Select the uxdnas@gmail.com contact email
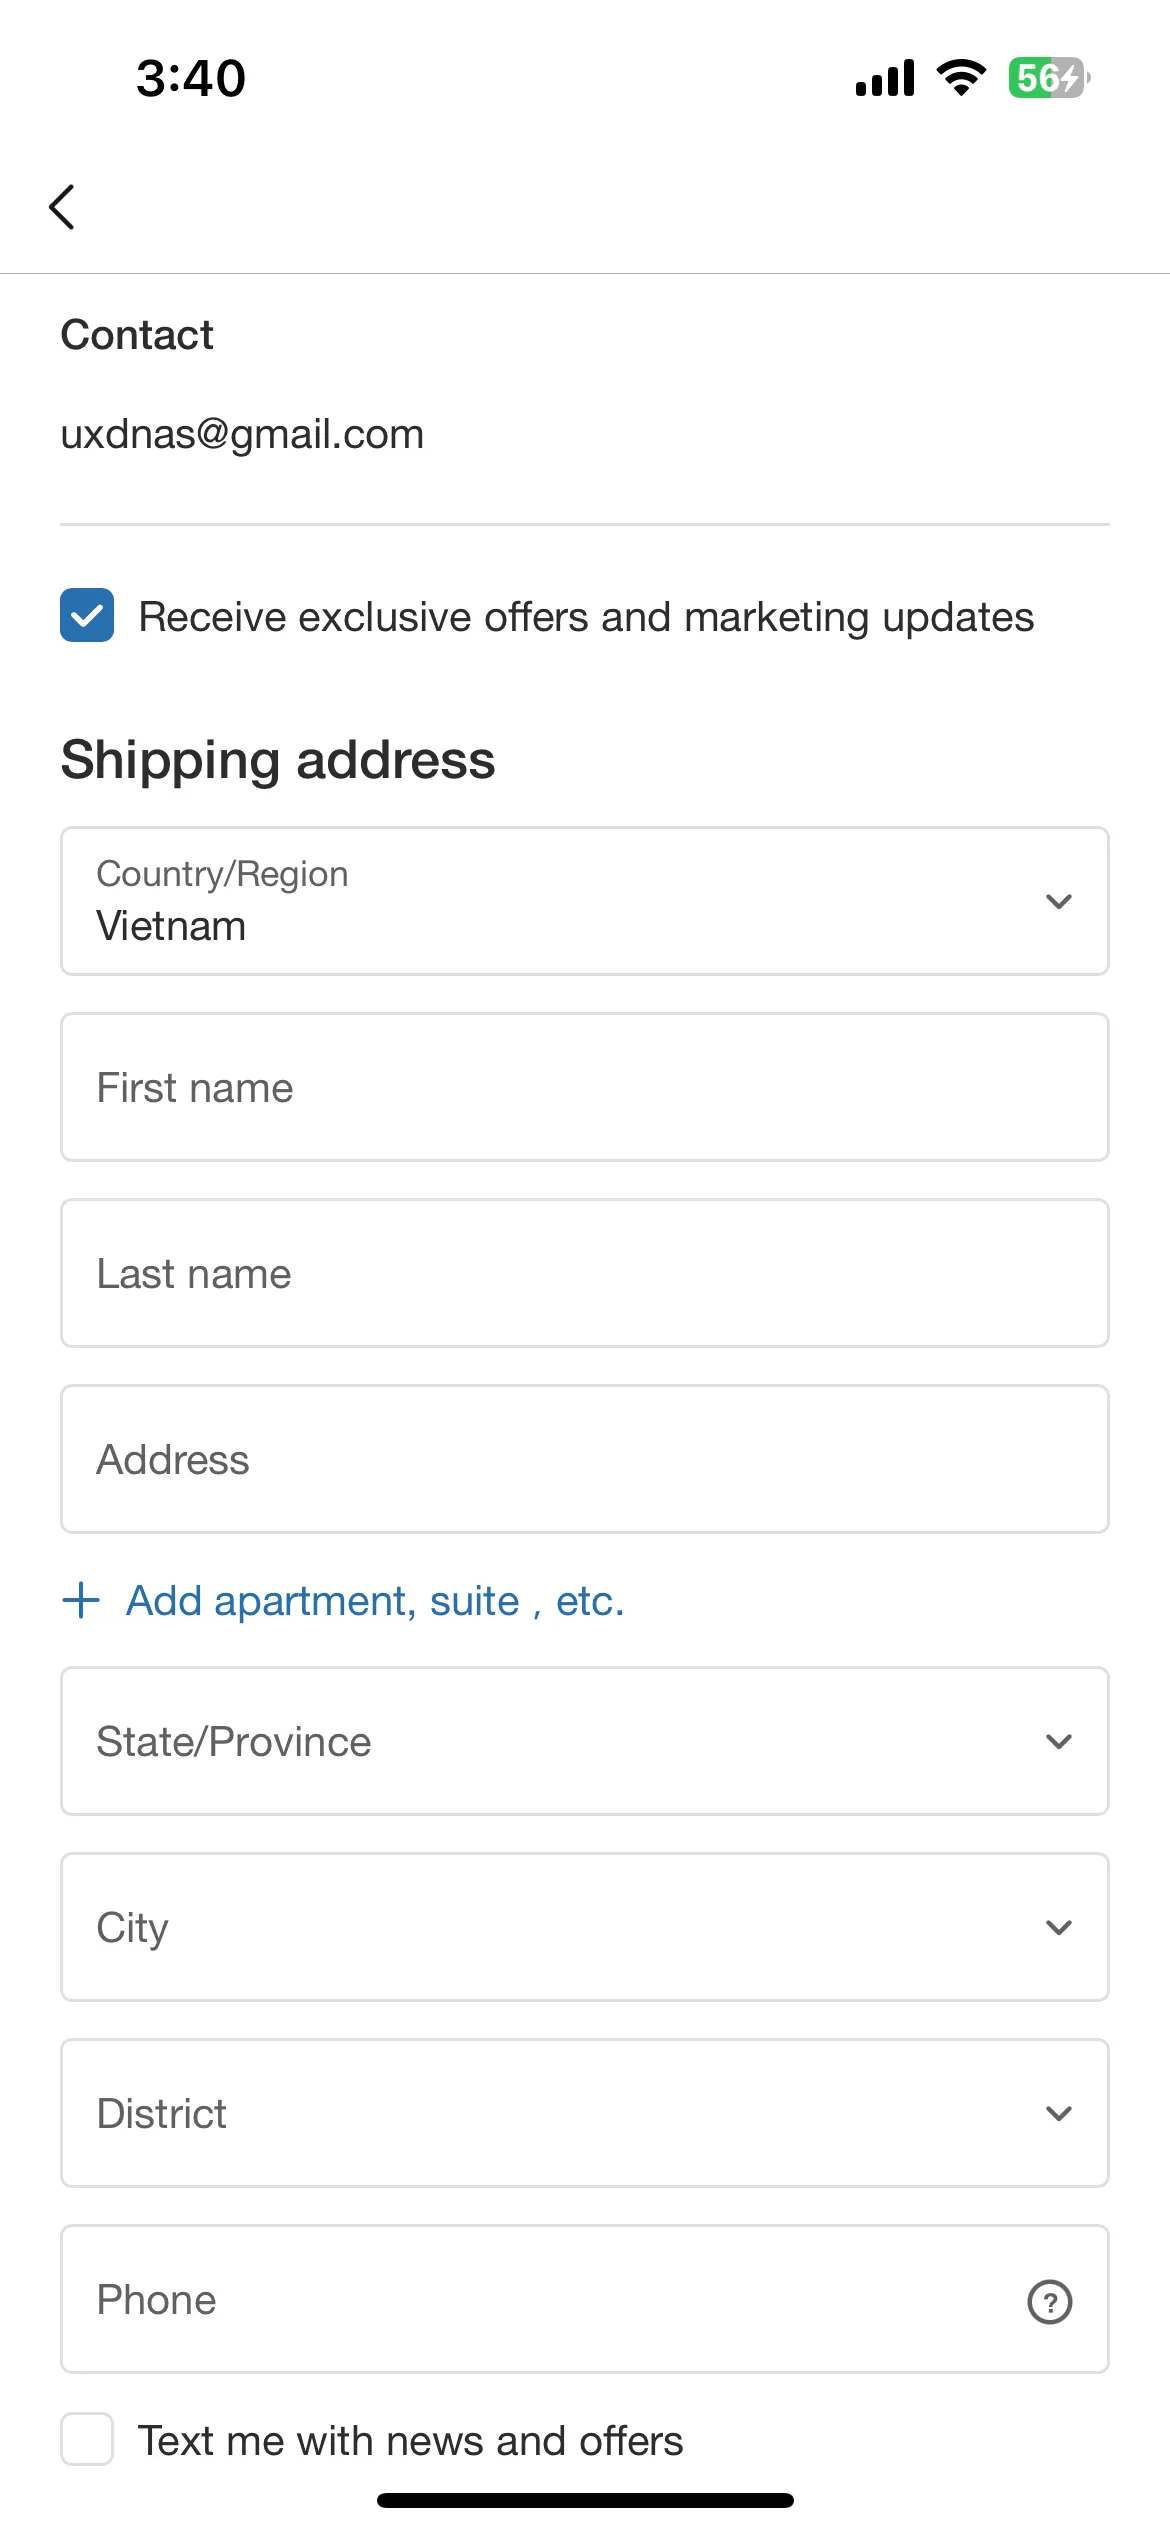 (242, 435)
